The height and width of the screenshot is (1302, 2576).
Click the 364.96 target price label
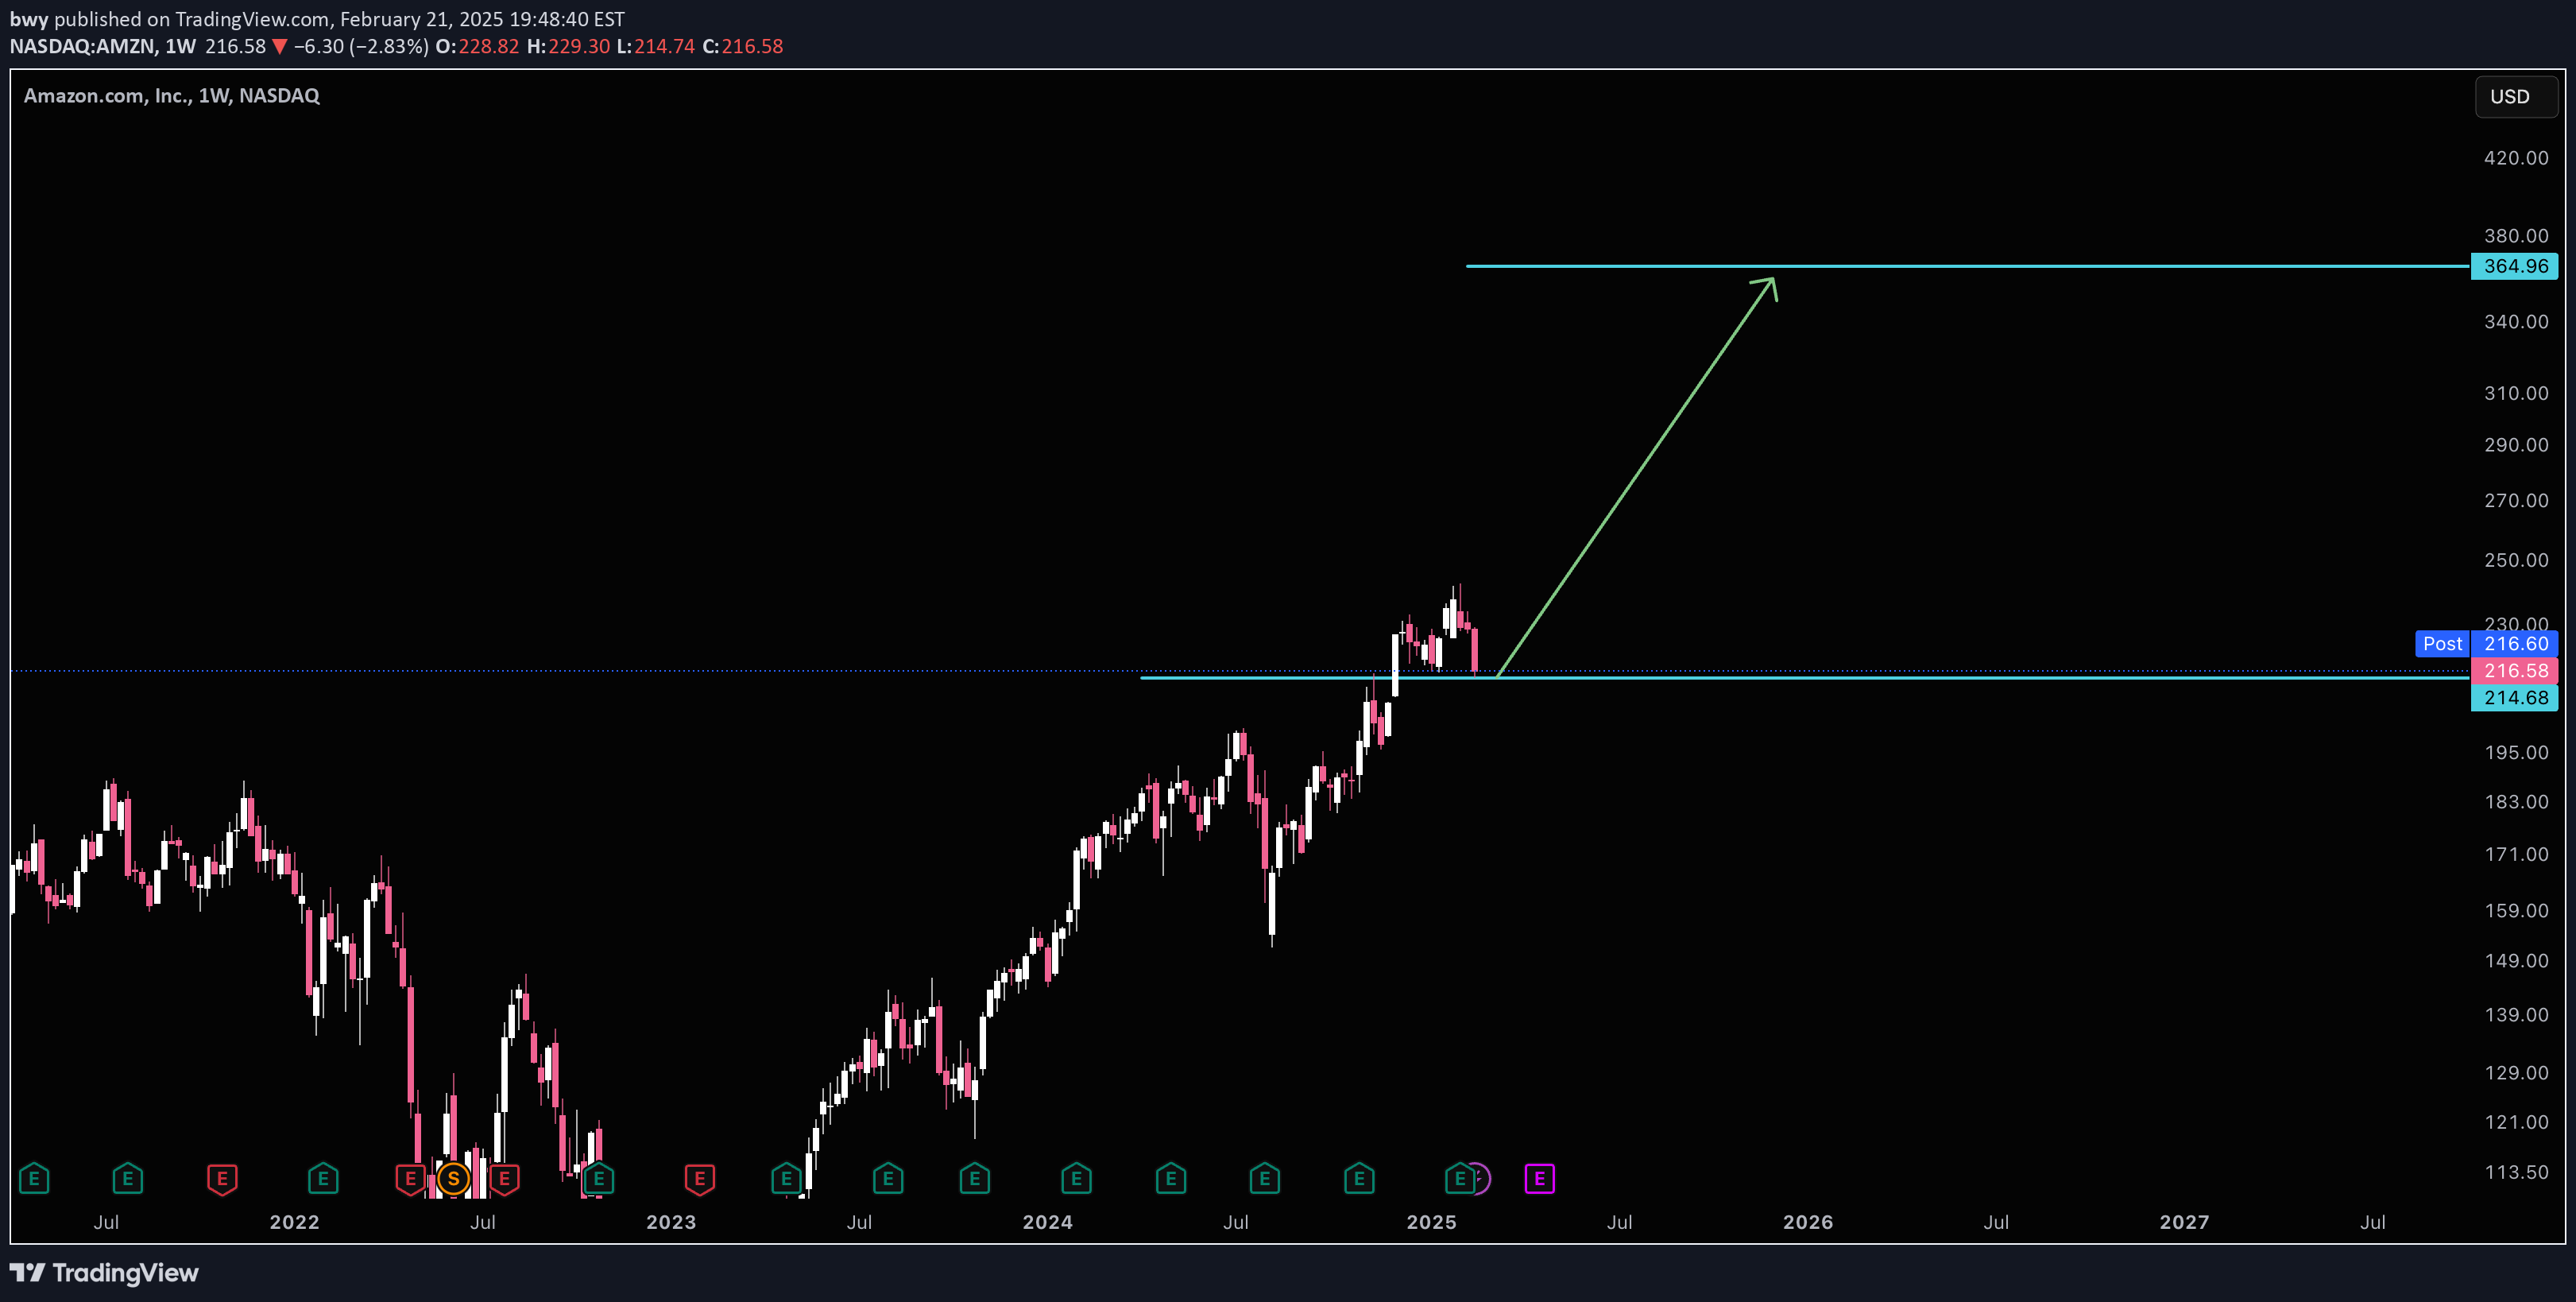click(2515, 266)
